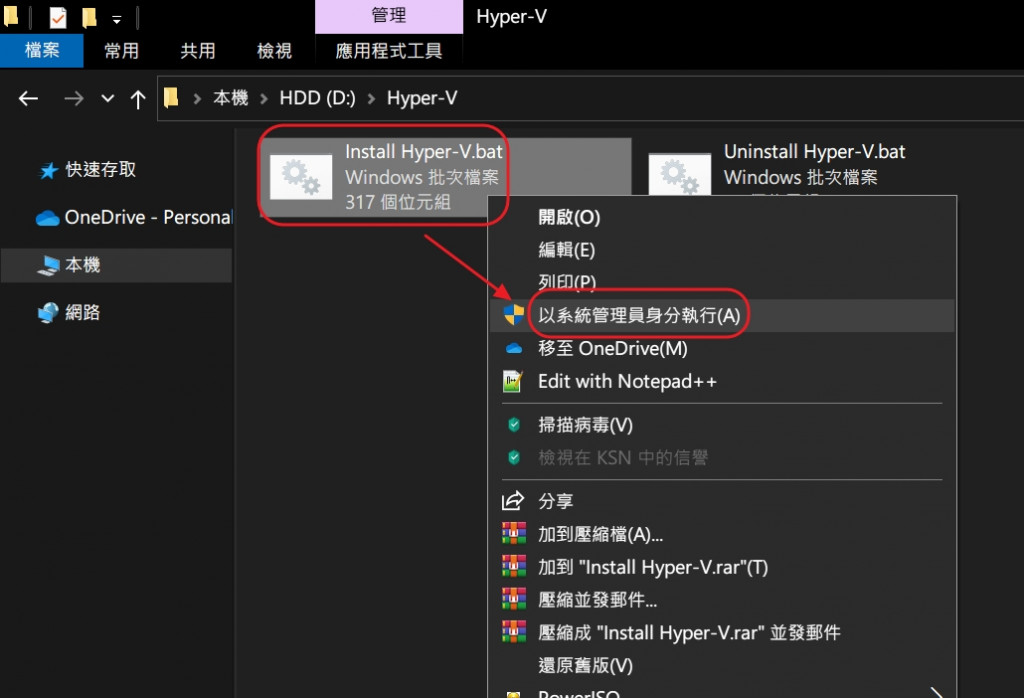Select 網路 in navigation pane
The height and width of the screenshot is (698, 1024).
click(x=82, y=312)
